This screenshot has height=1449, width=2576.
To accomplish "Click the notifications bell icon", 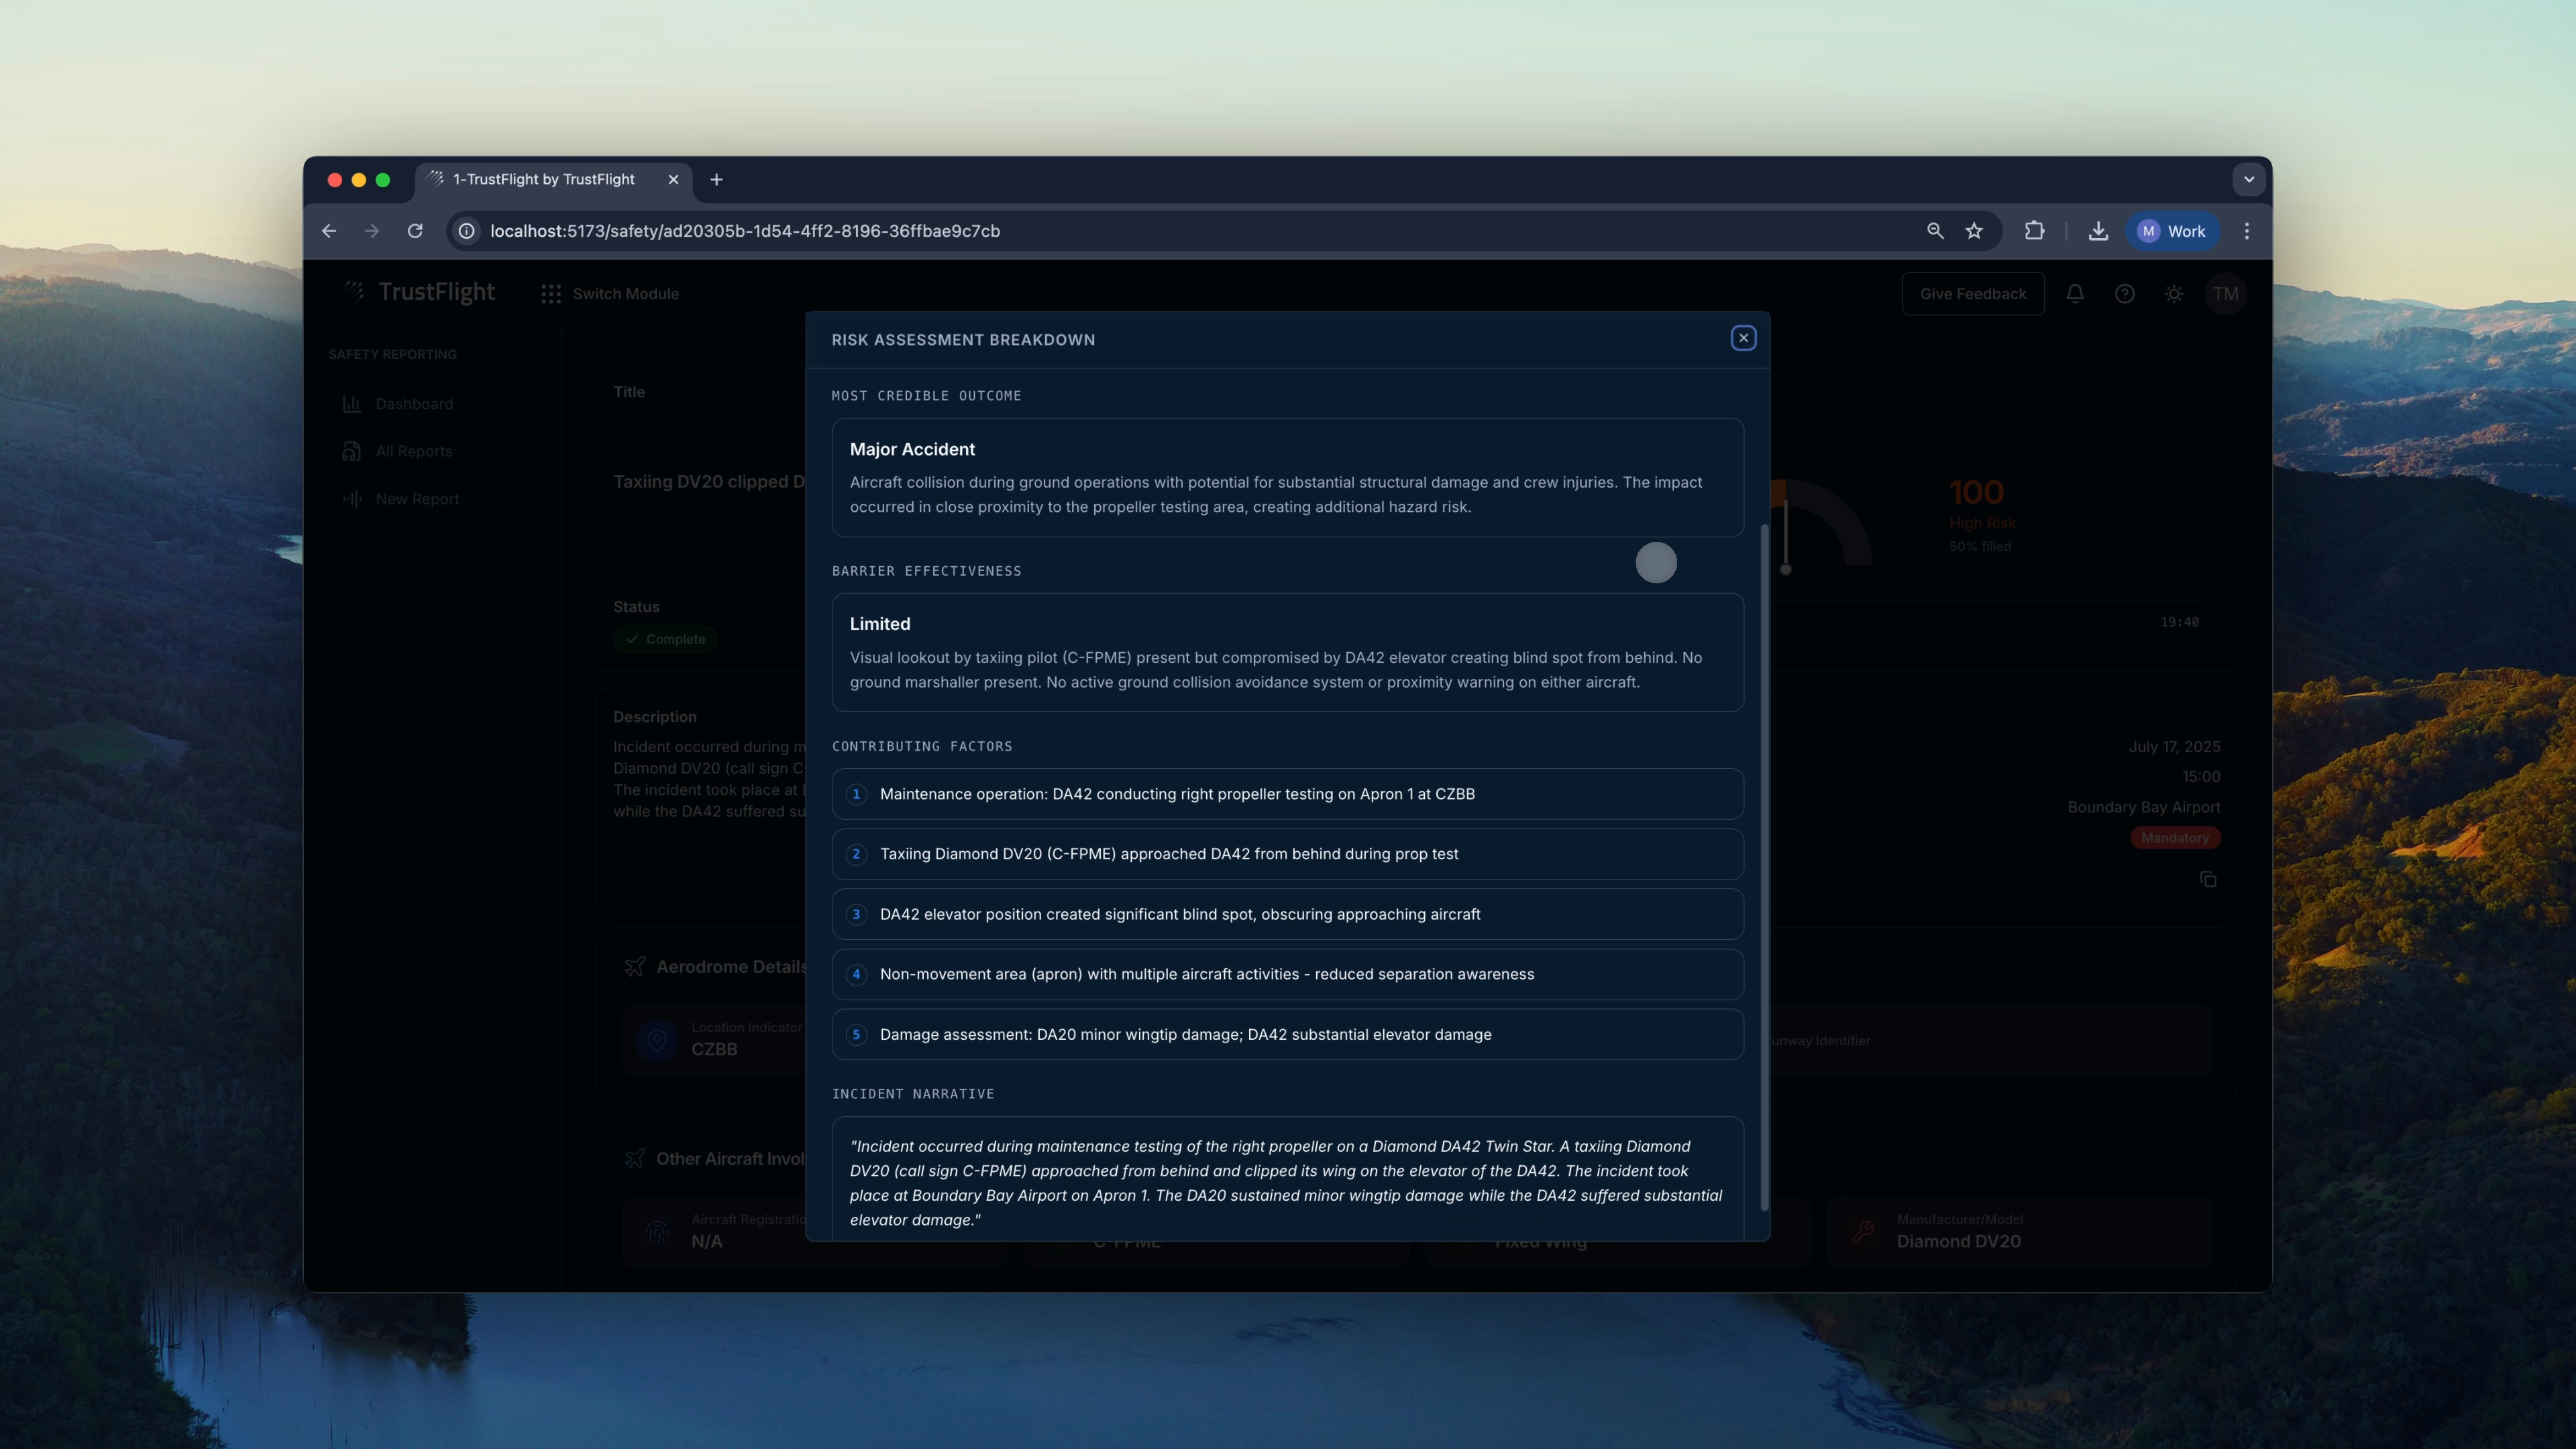I will tap(2075, 293).
